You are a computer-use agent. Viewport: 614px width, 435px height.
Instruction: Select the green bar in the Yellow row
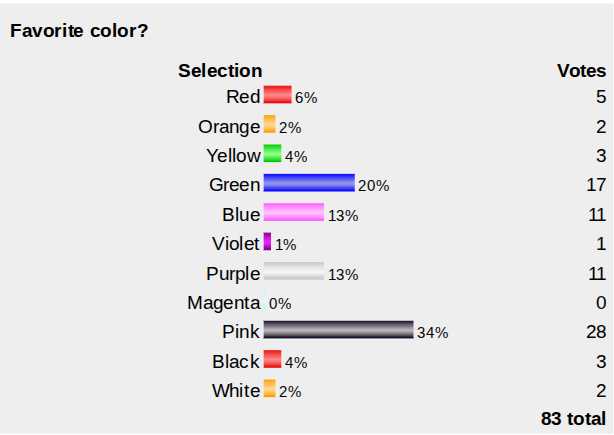[x=272, y=154]
